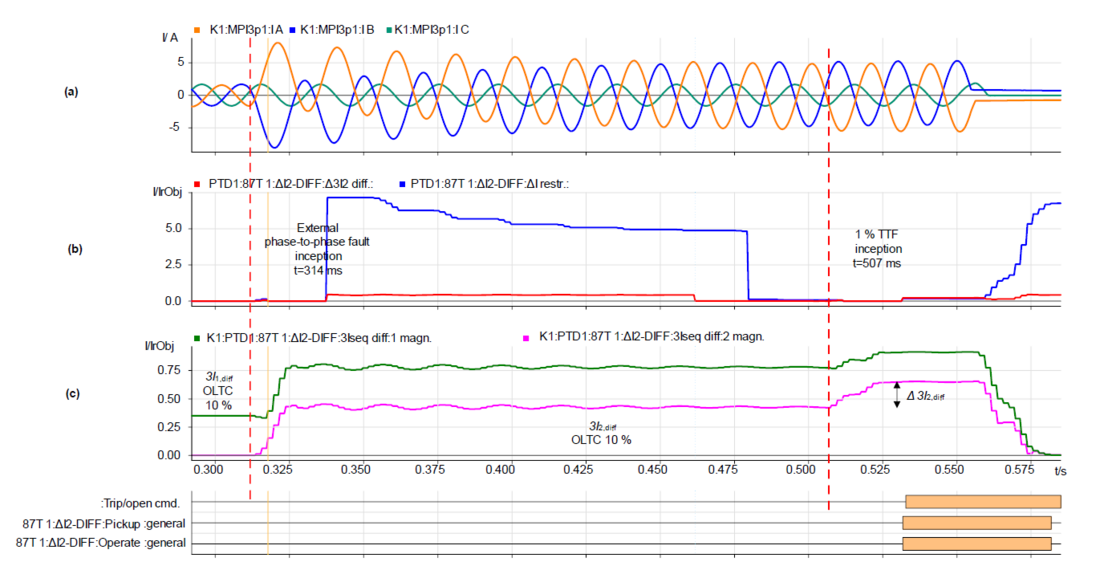Click the (a) panel label

(x=71, y=92)
